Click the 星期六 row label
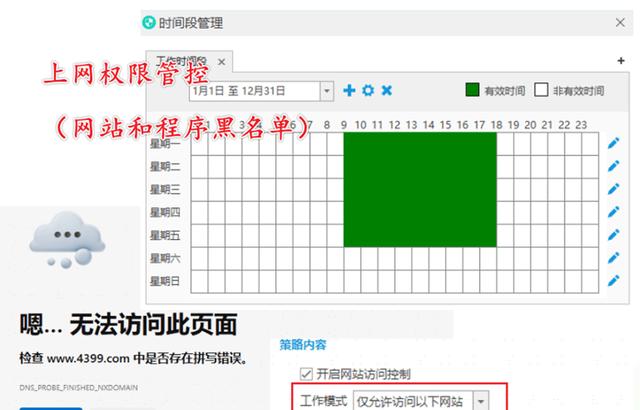 pos(165,258)
